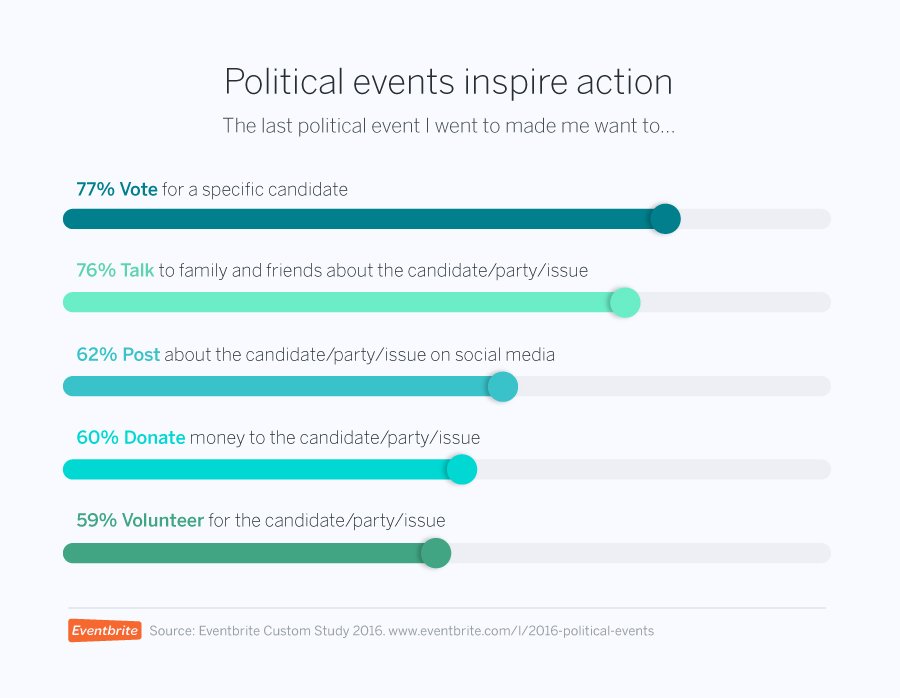Click the Eventbrite orange logo

[x=105, y=630]
